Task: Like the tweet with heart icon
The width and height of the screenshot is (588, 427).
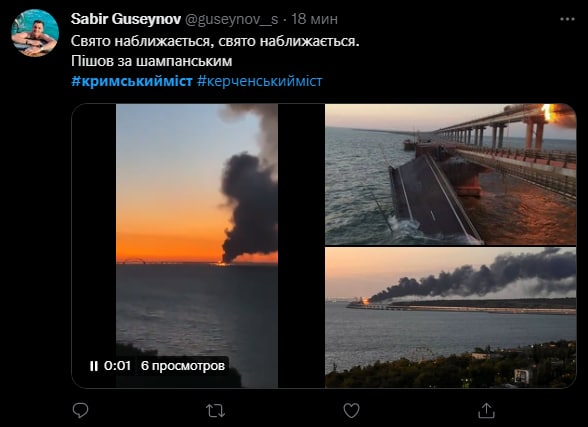Action: point(351,411)
